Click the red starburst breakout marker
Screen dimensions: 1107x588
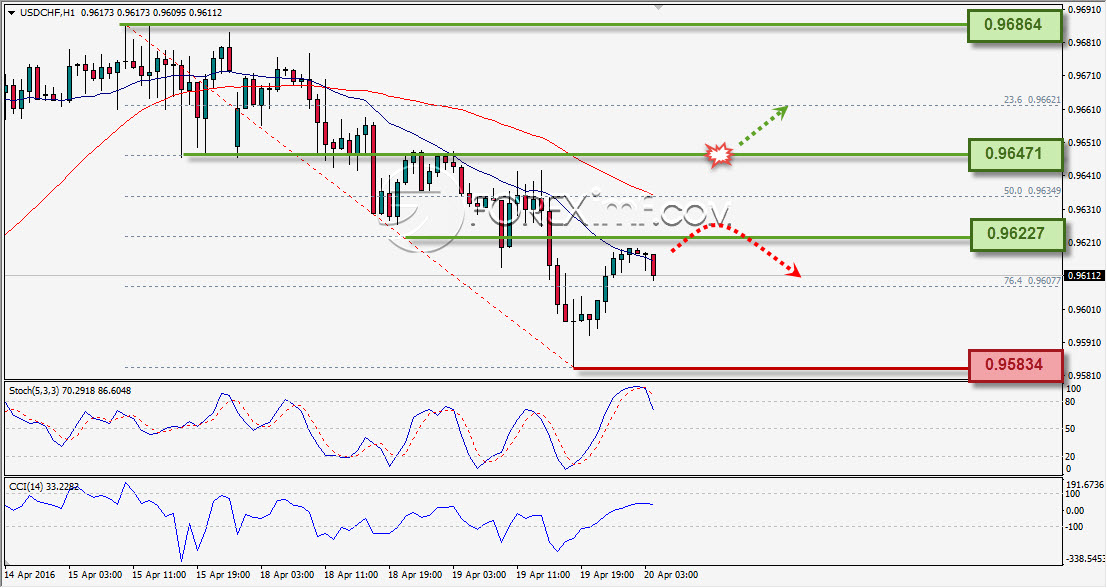coord(719,154)
